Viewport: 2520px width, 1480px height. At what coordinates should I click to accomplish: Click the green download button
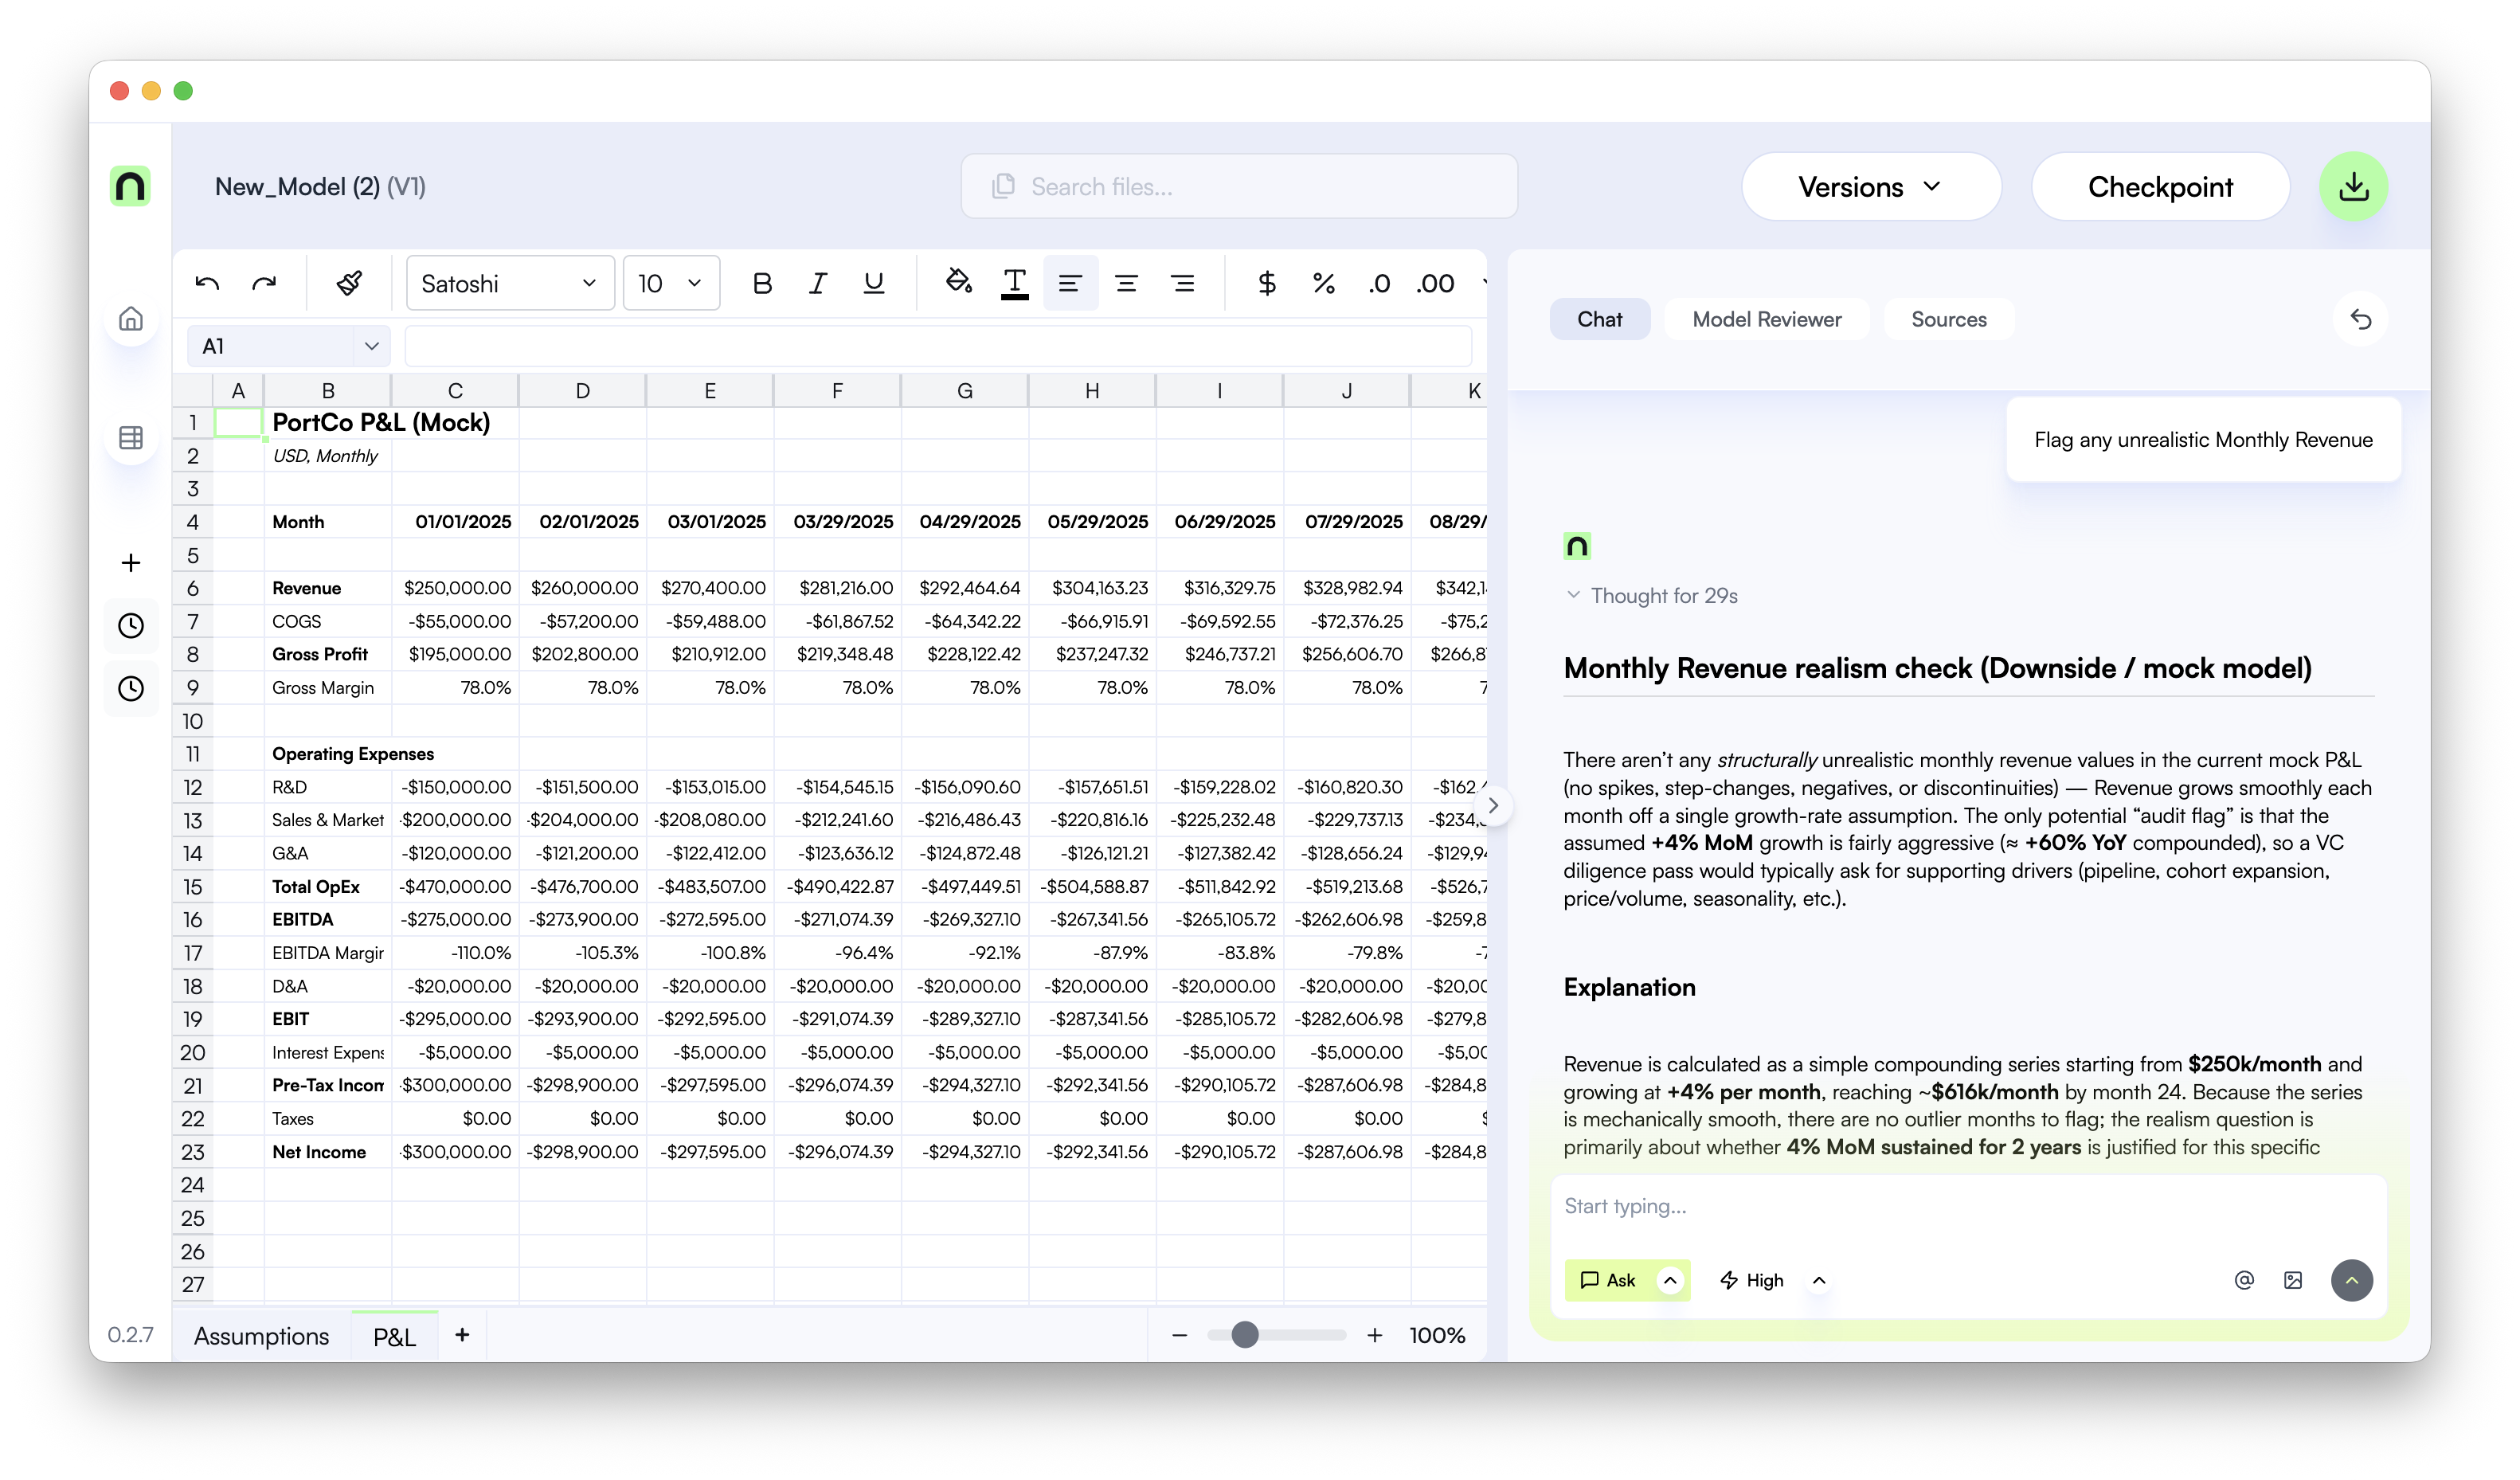(x=2353, y=187)
